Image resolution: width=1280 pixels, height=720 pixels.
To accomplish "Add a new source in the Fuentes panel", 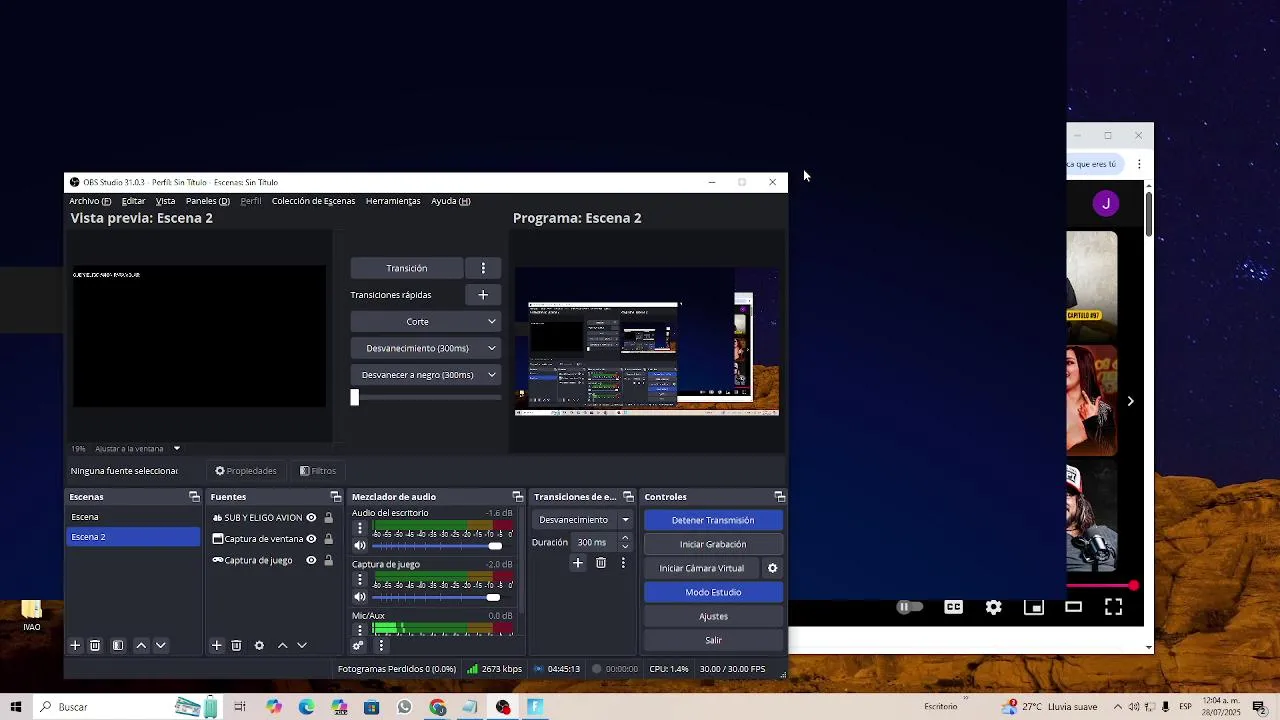I will coord(216,646).
